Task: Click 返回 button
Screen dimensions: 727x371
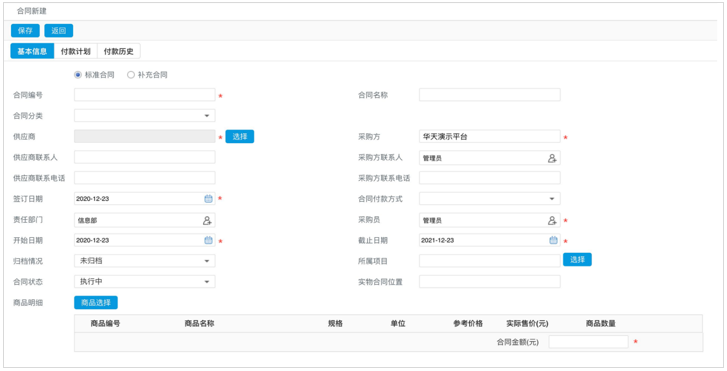Action: coord(58,31)
